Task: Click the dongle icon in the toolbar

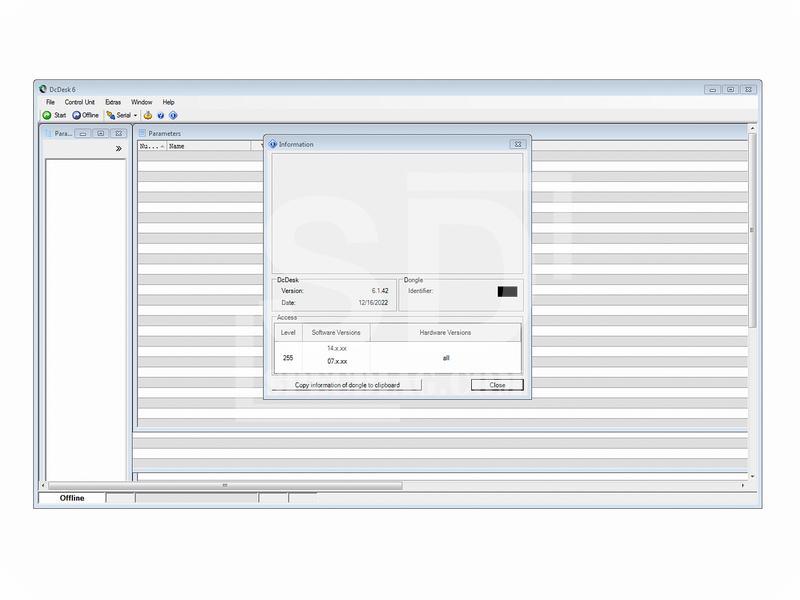Action: [x=148, y=115]
